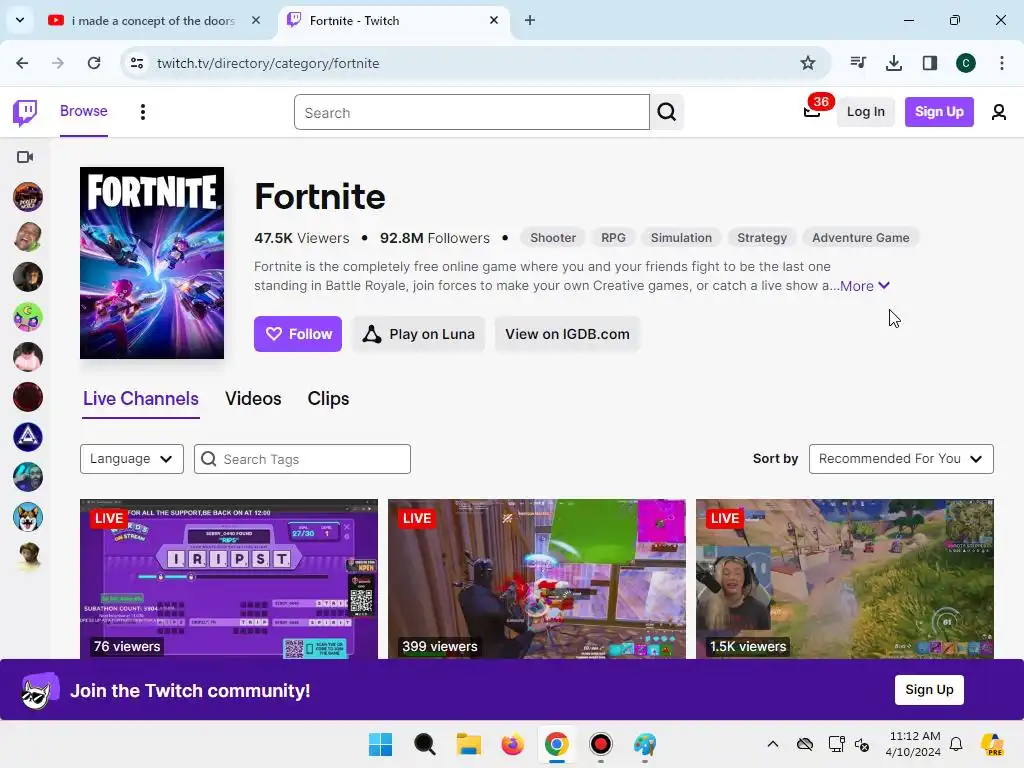The height and width of the screenshot is (768, 1024).
Task: Open the second sidebar channel avatar
Action: click(28, 237)
